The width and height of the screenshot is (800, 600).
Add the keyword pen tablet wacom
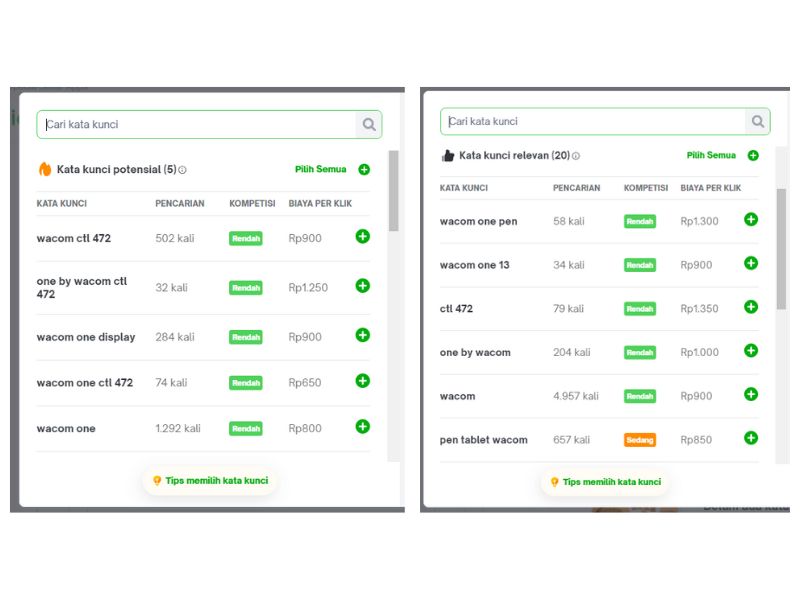[750, 439]
